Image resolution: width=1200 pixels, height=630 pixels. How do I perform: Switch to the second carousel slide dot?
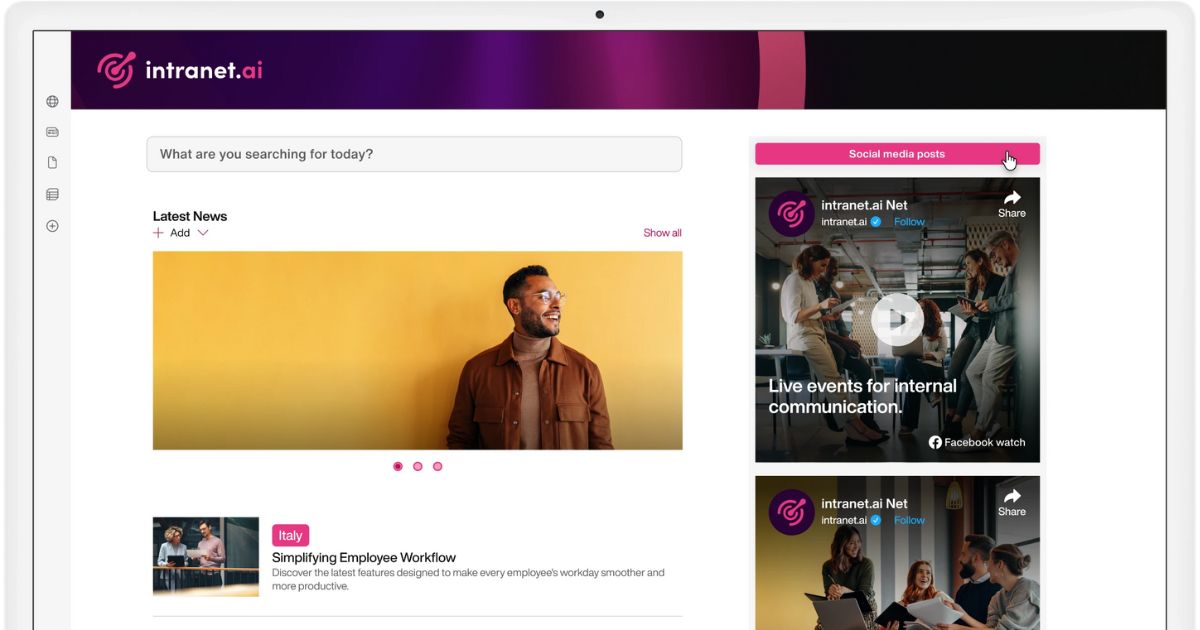[418, 466]
